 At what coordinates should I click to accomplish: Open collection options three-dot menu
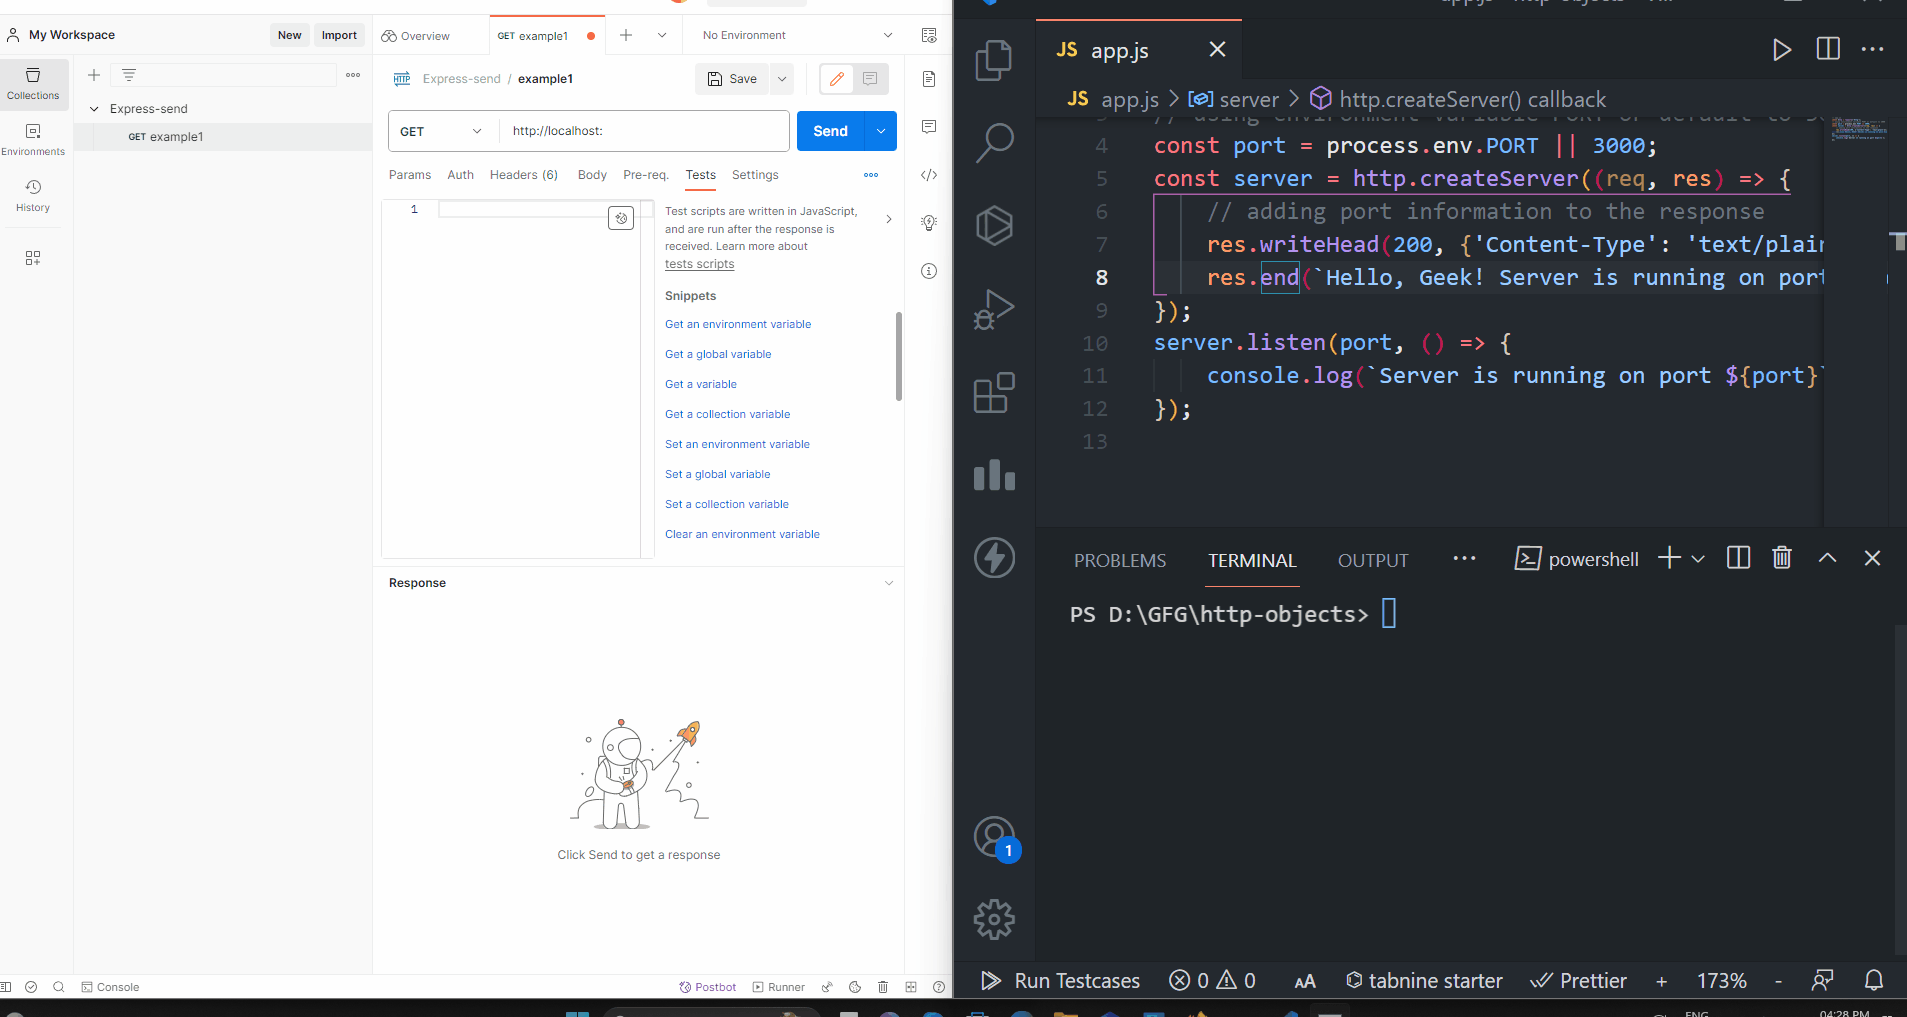(x=353, y=75)
